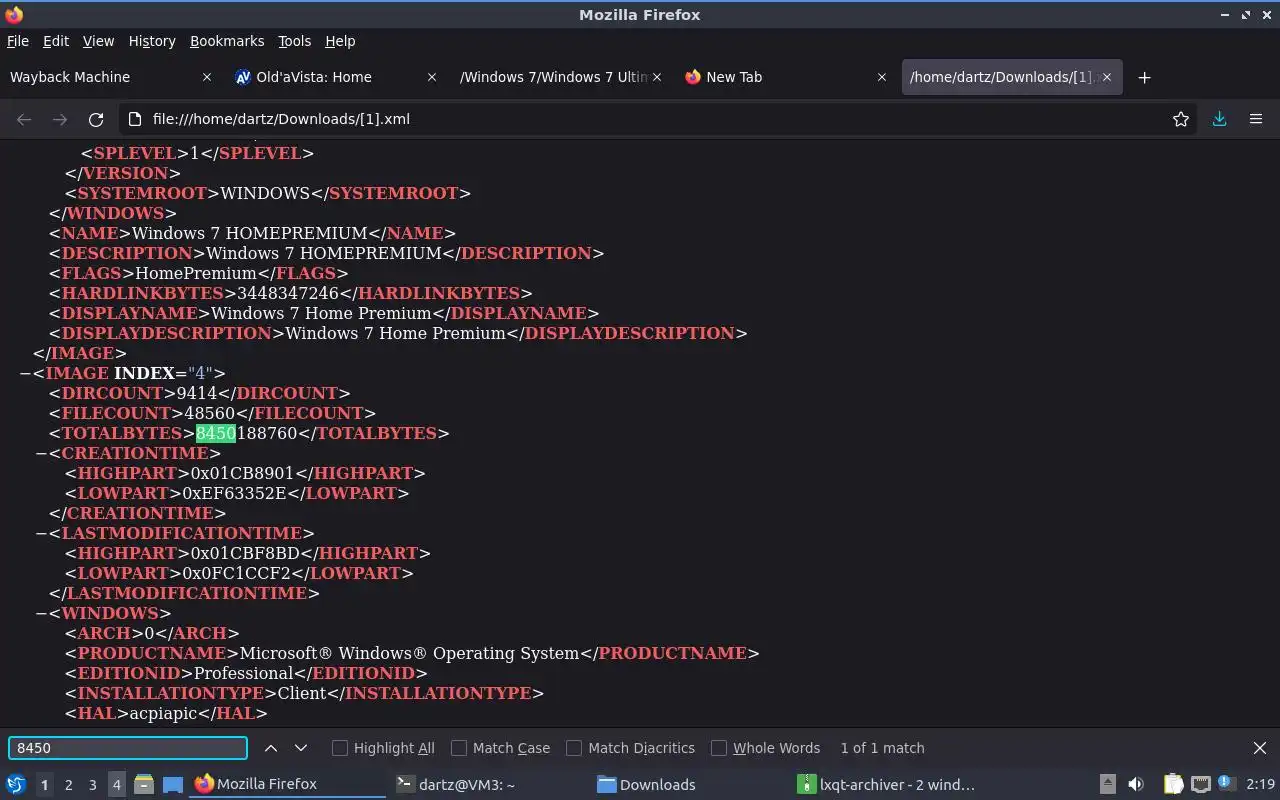Enable the Whole Words checkbox

click(x=719, y=748)
